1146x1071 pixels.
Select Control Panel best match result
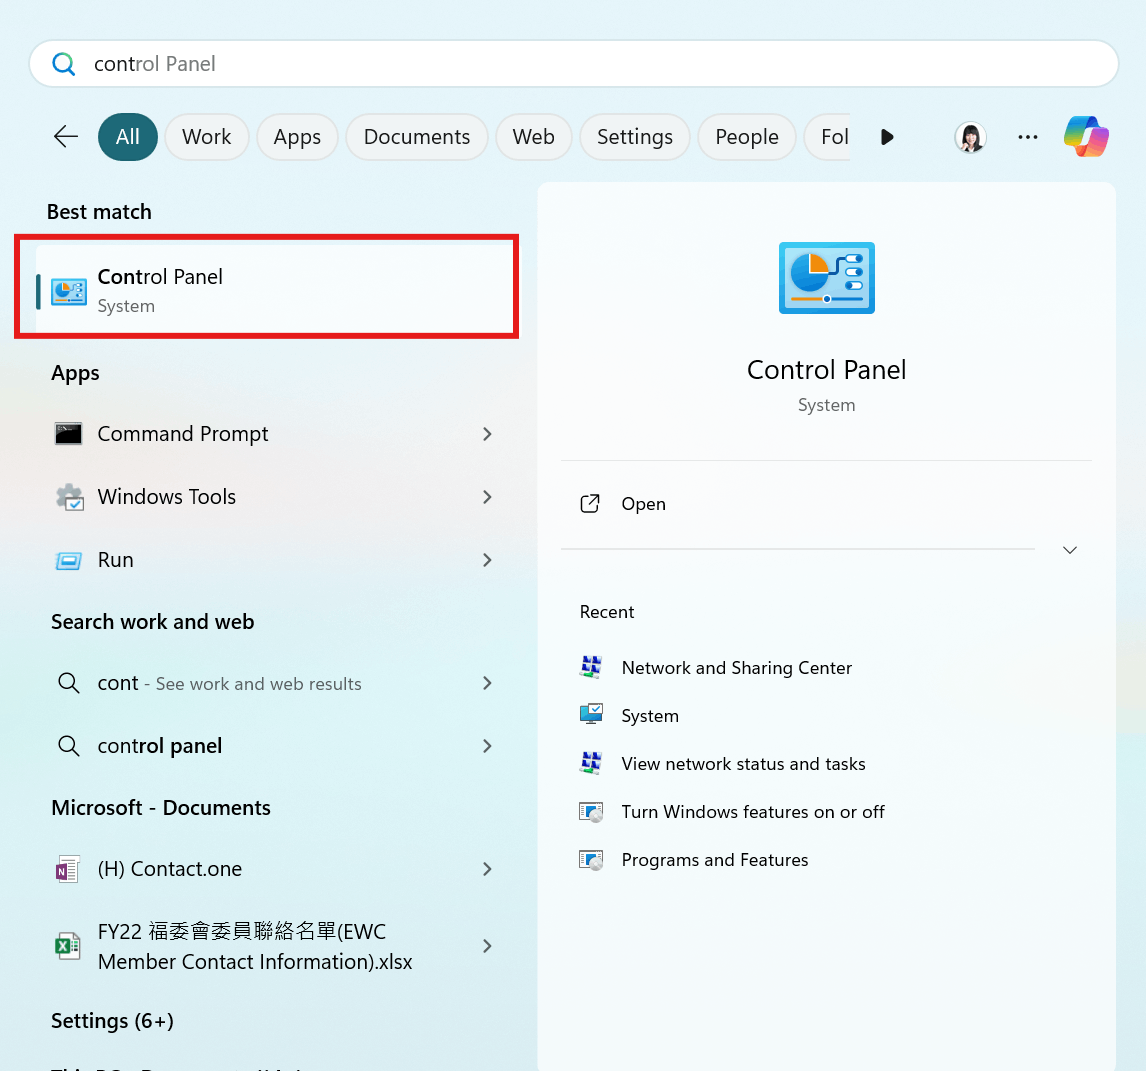[276, 287]
